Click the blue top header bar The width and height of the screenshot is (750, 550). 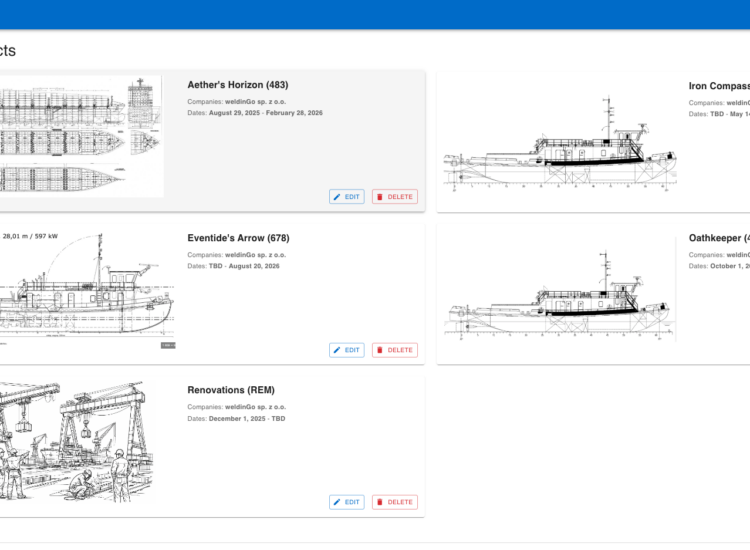click(x=375, y=14)
